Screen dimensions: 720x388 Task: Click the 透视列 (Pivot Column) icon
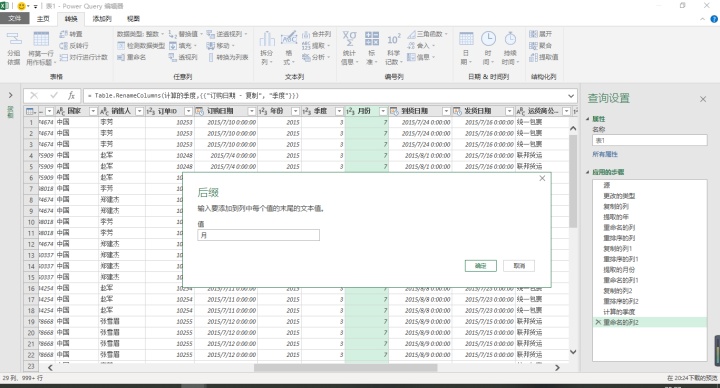pyautogui.click(x=173, y=57)
